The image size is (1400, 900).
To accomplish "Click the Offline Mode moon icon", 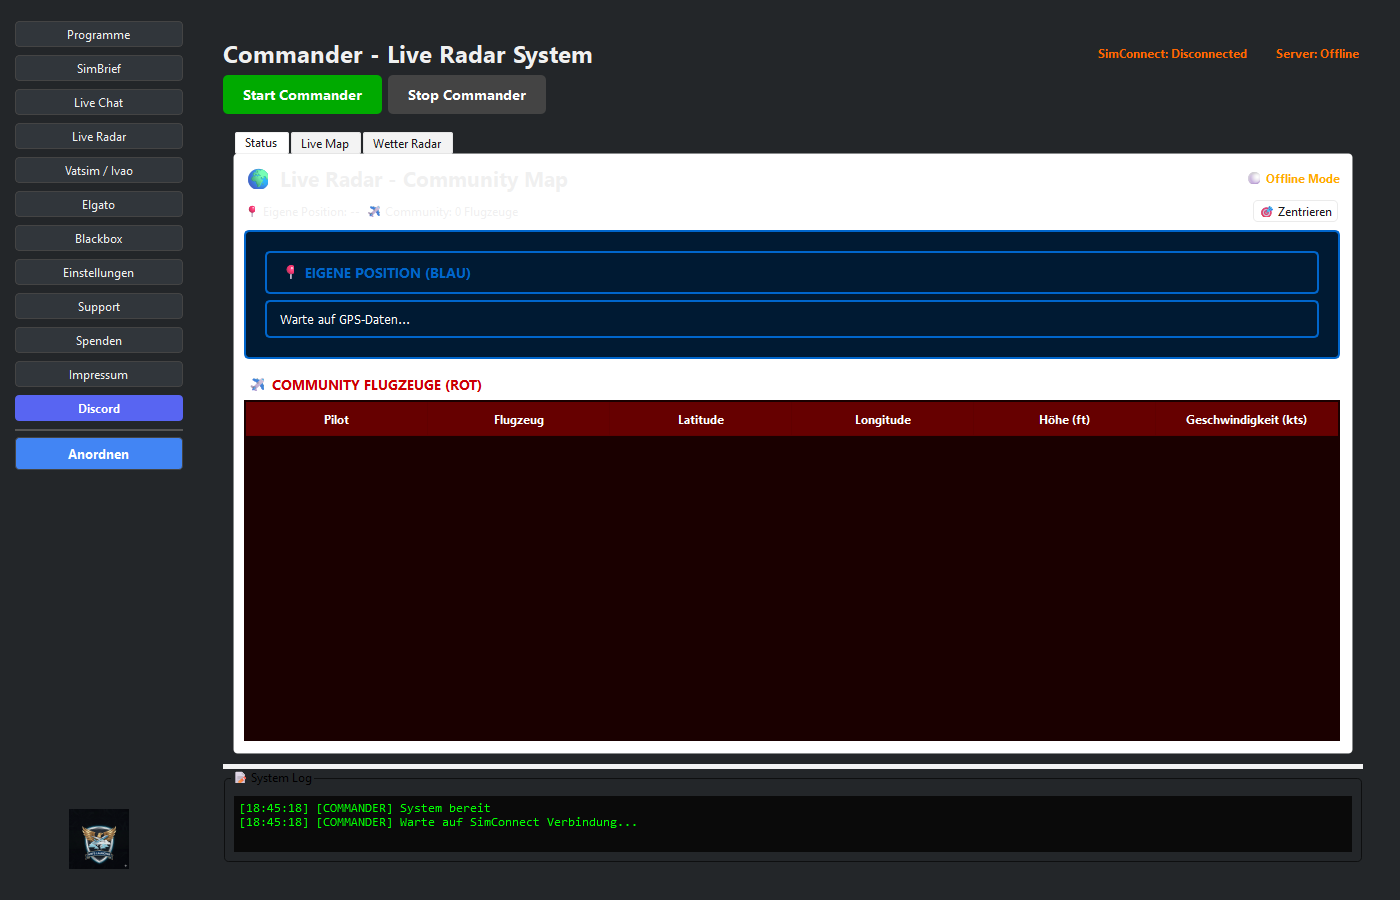I will click(1254, 179).
